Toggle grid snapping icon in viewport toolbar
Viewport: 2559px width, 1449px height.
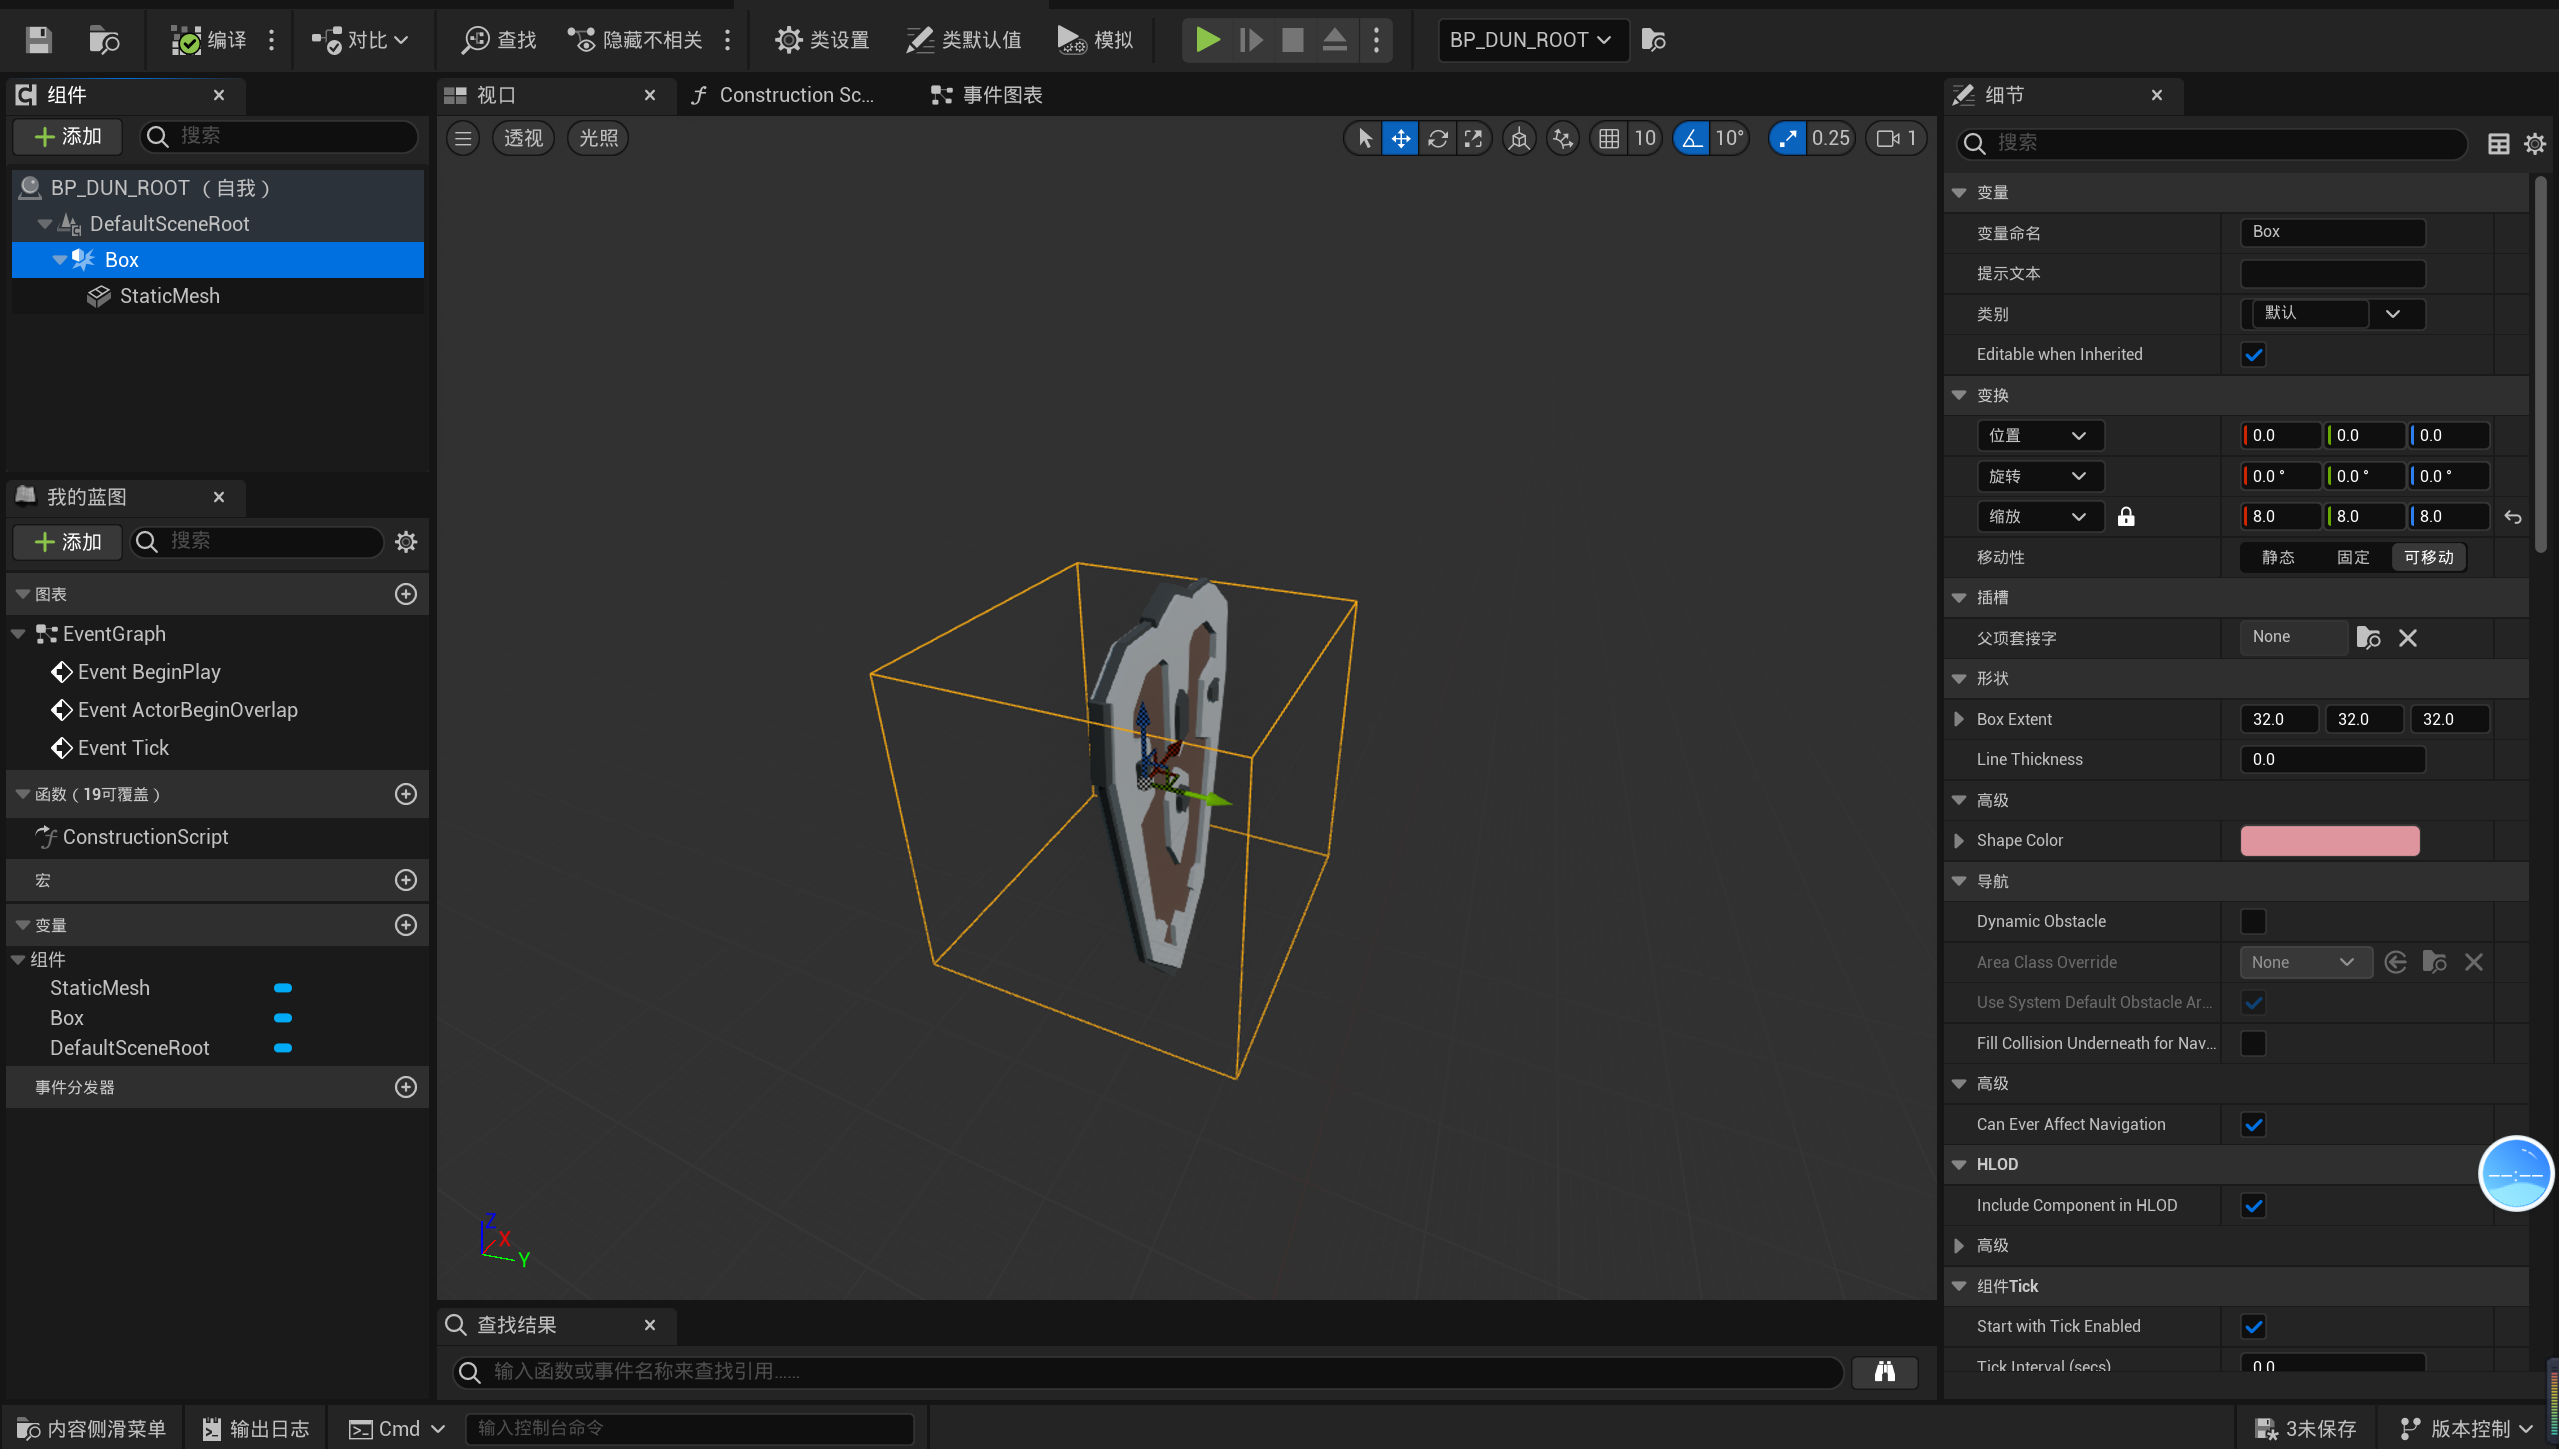pos(1608,139)
